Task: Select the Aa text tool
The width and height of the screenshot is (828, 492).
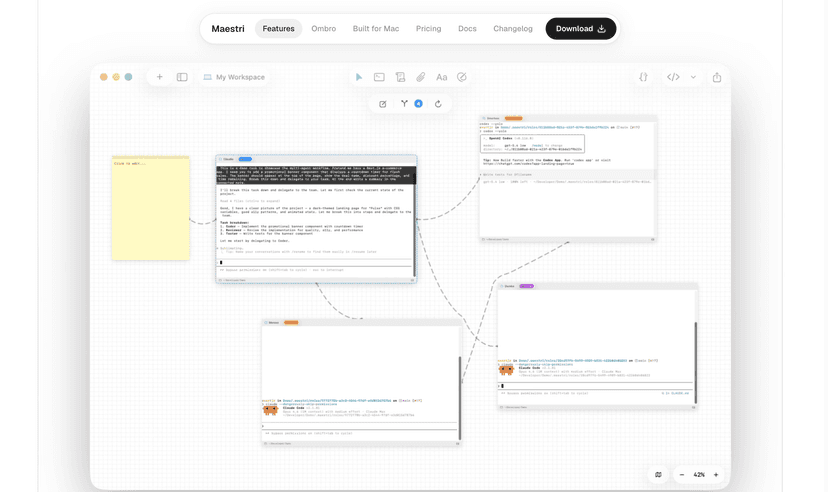Action: tap(441, 77)
